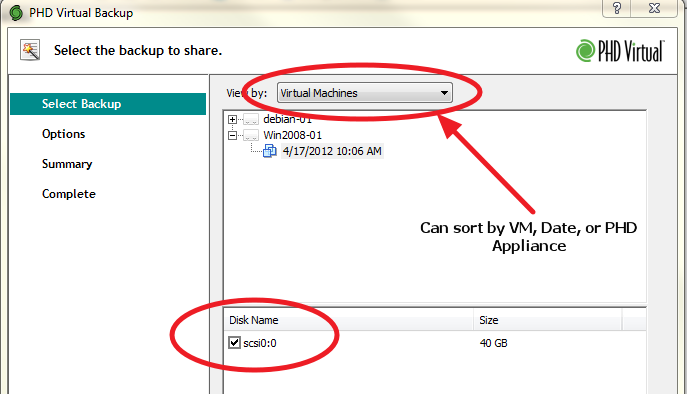The image size is (687, 394).
Task: Open the help question mark button
Action: tap(617, 8)
